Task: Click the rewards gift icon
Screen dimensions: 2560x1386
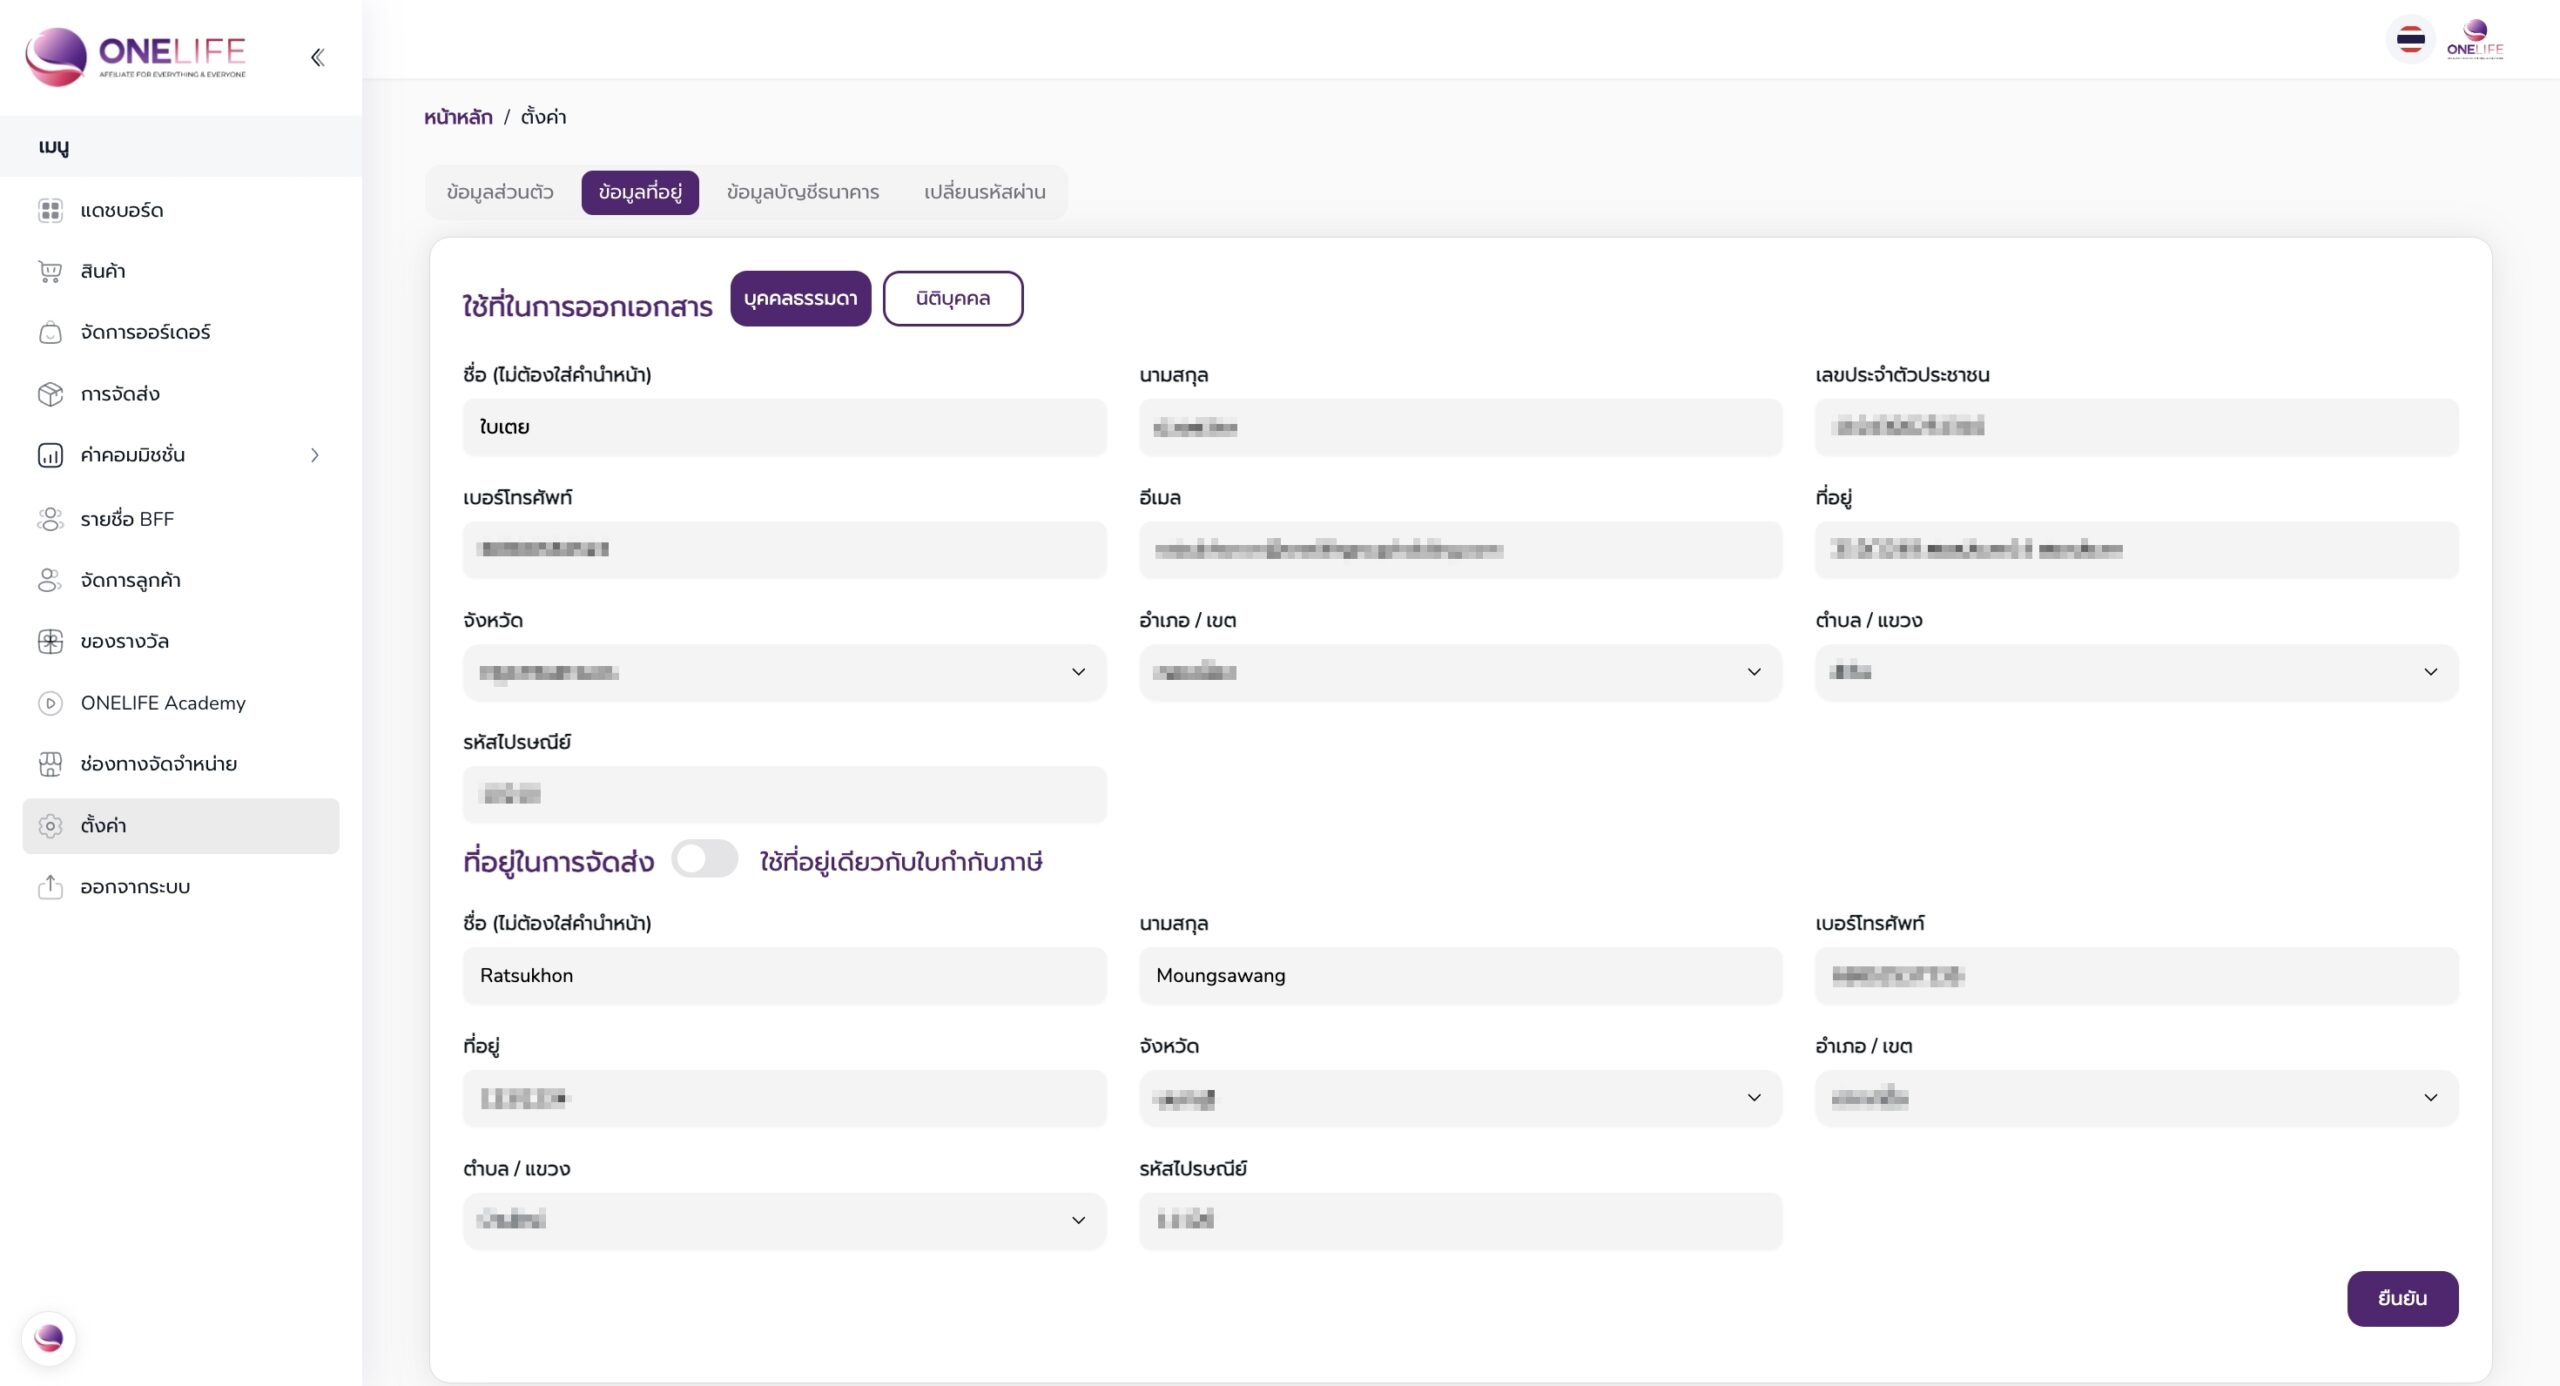Action: 50,641
